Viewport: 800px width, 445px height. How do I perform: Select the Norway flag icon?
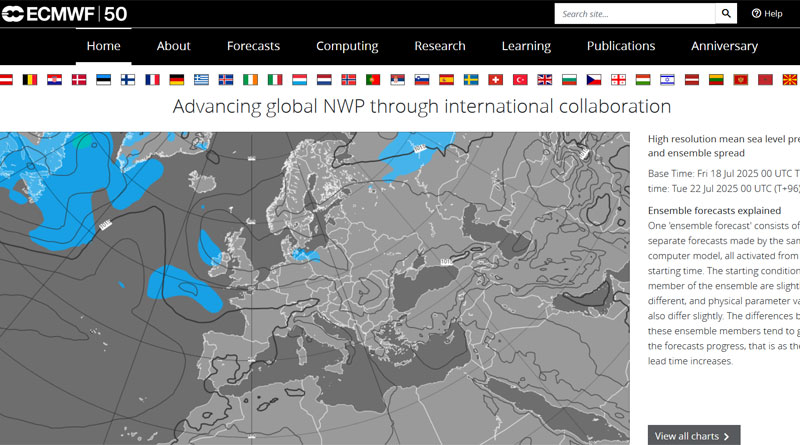(x=348, y=80)
